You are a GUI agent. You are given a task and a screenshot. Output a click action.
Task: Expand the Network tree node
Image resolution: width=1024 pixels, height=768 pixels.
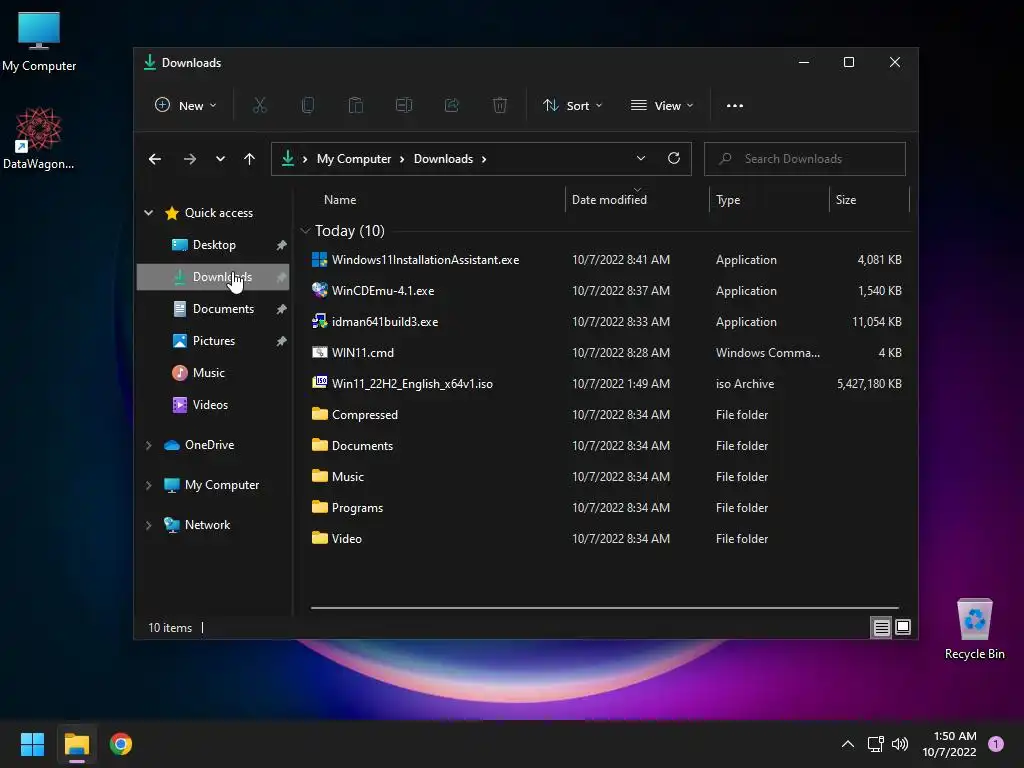point(149,525)
